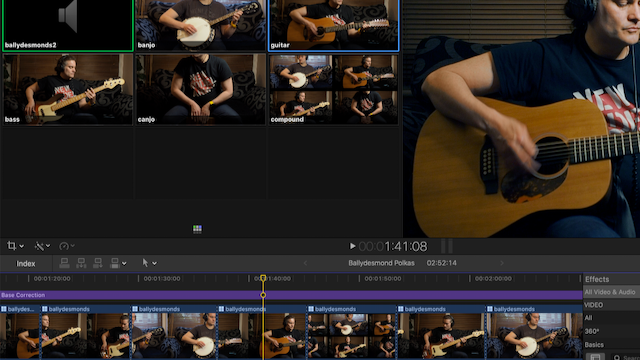
Task: Click the marker on the Base Correction bar
Action: (x=263, y=295)
